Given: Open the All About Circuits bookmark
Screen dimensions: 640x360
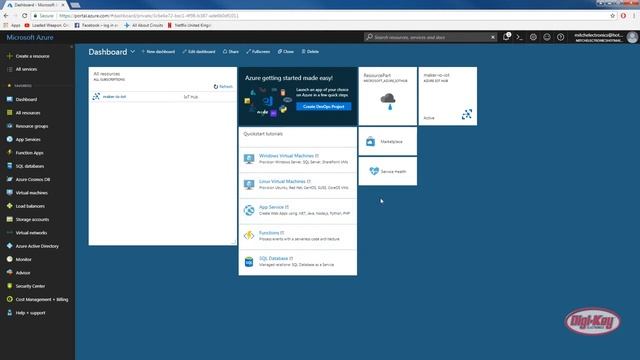Looking at the screenshot, I should point(144,25).
